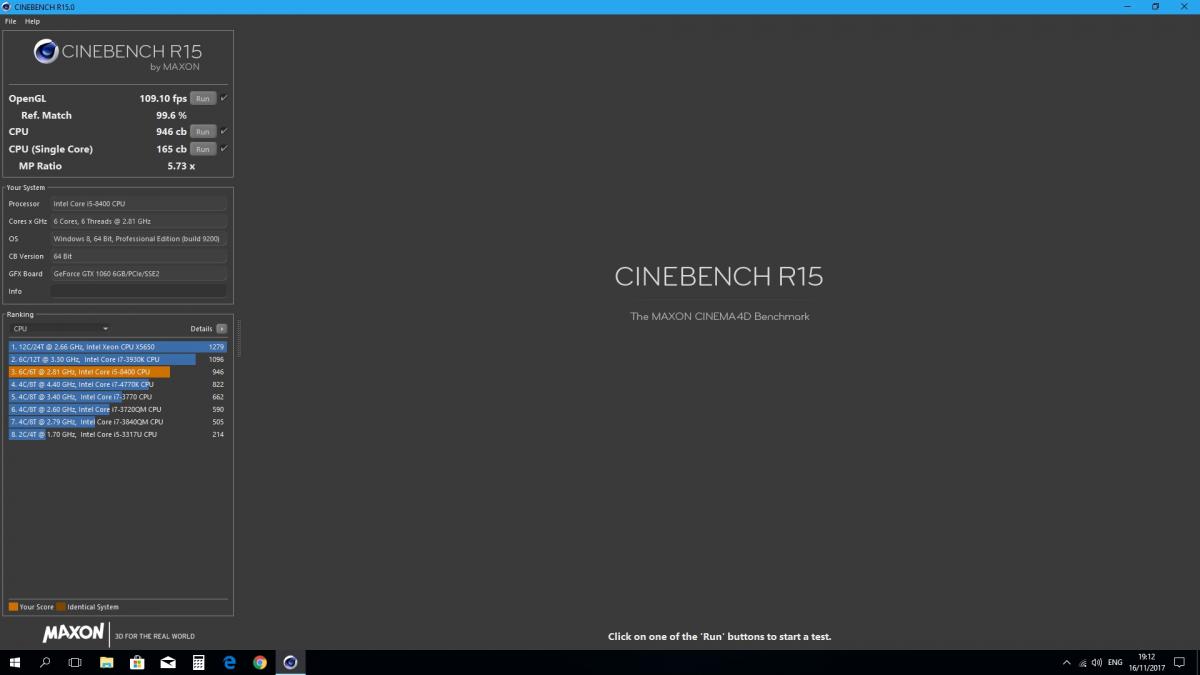This screenshot has width=1200, height=675.
Task: Click the CPU score 946 cb
Action: 171,132
